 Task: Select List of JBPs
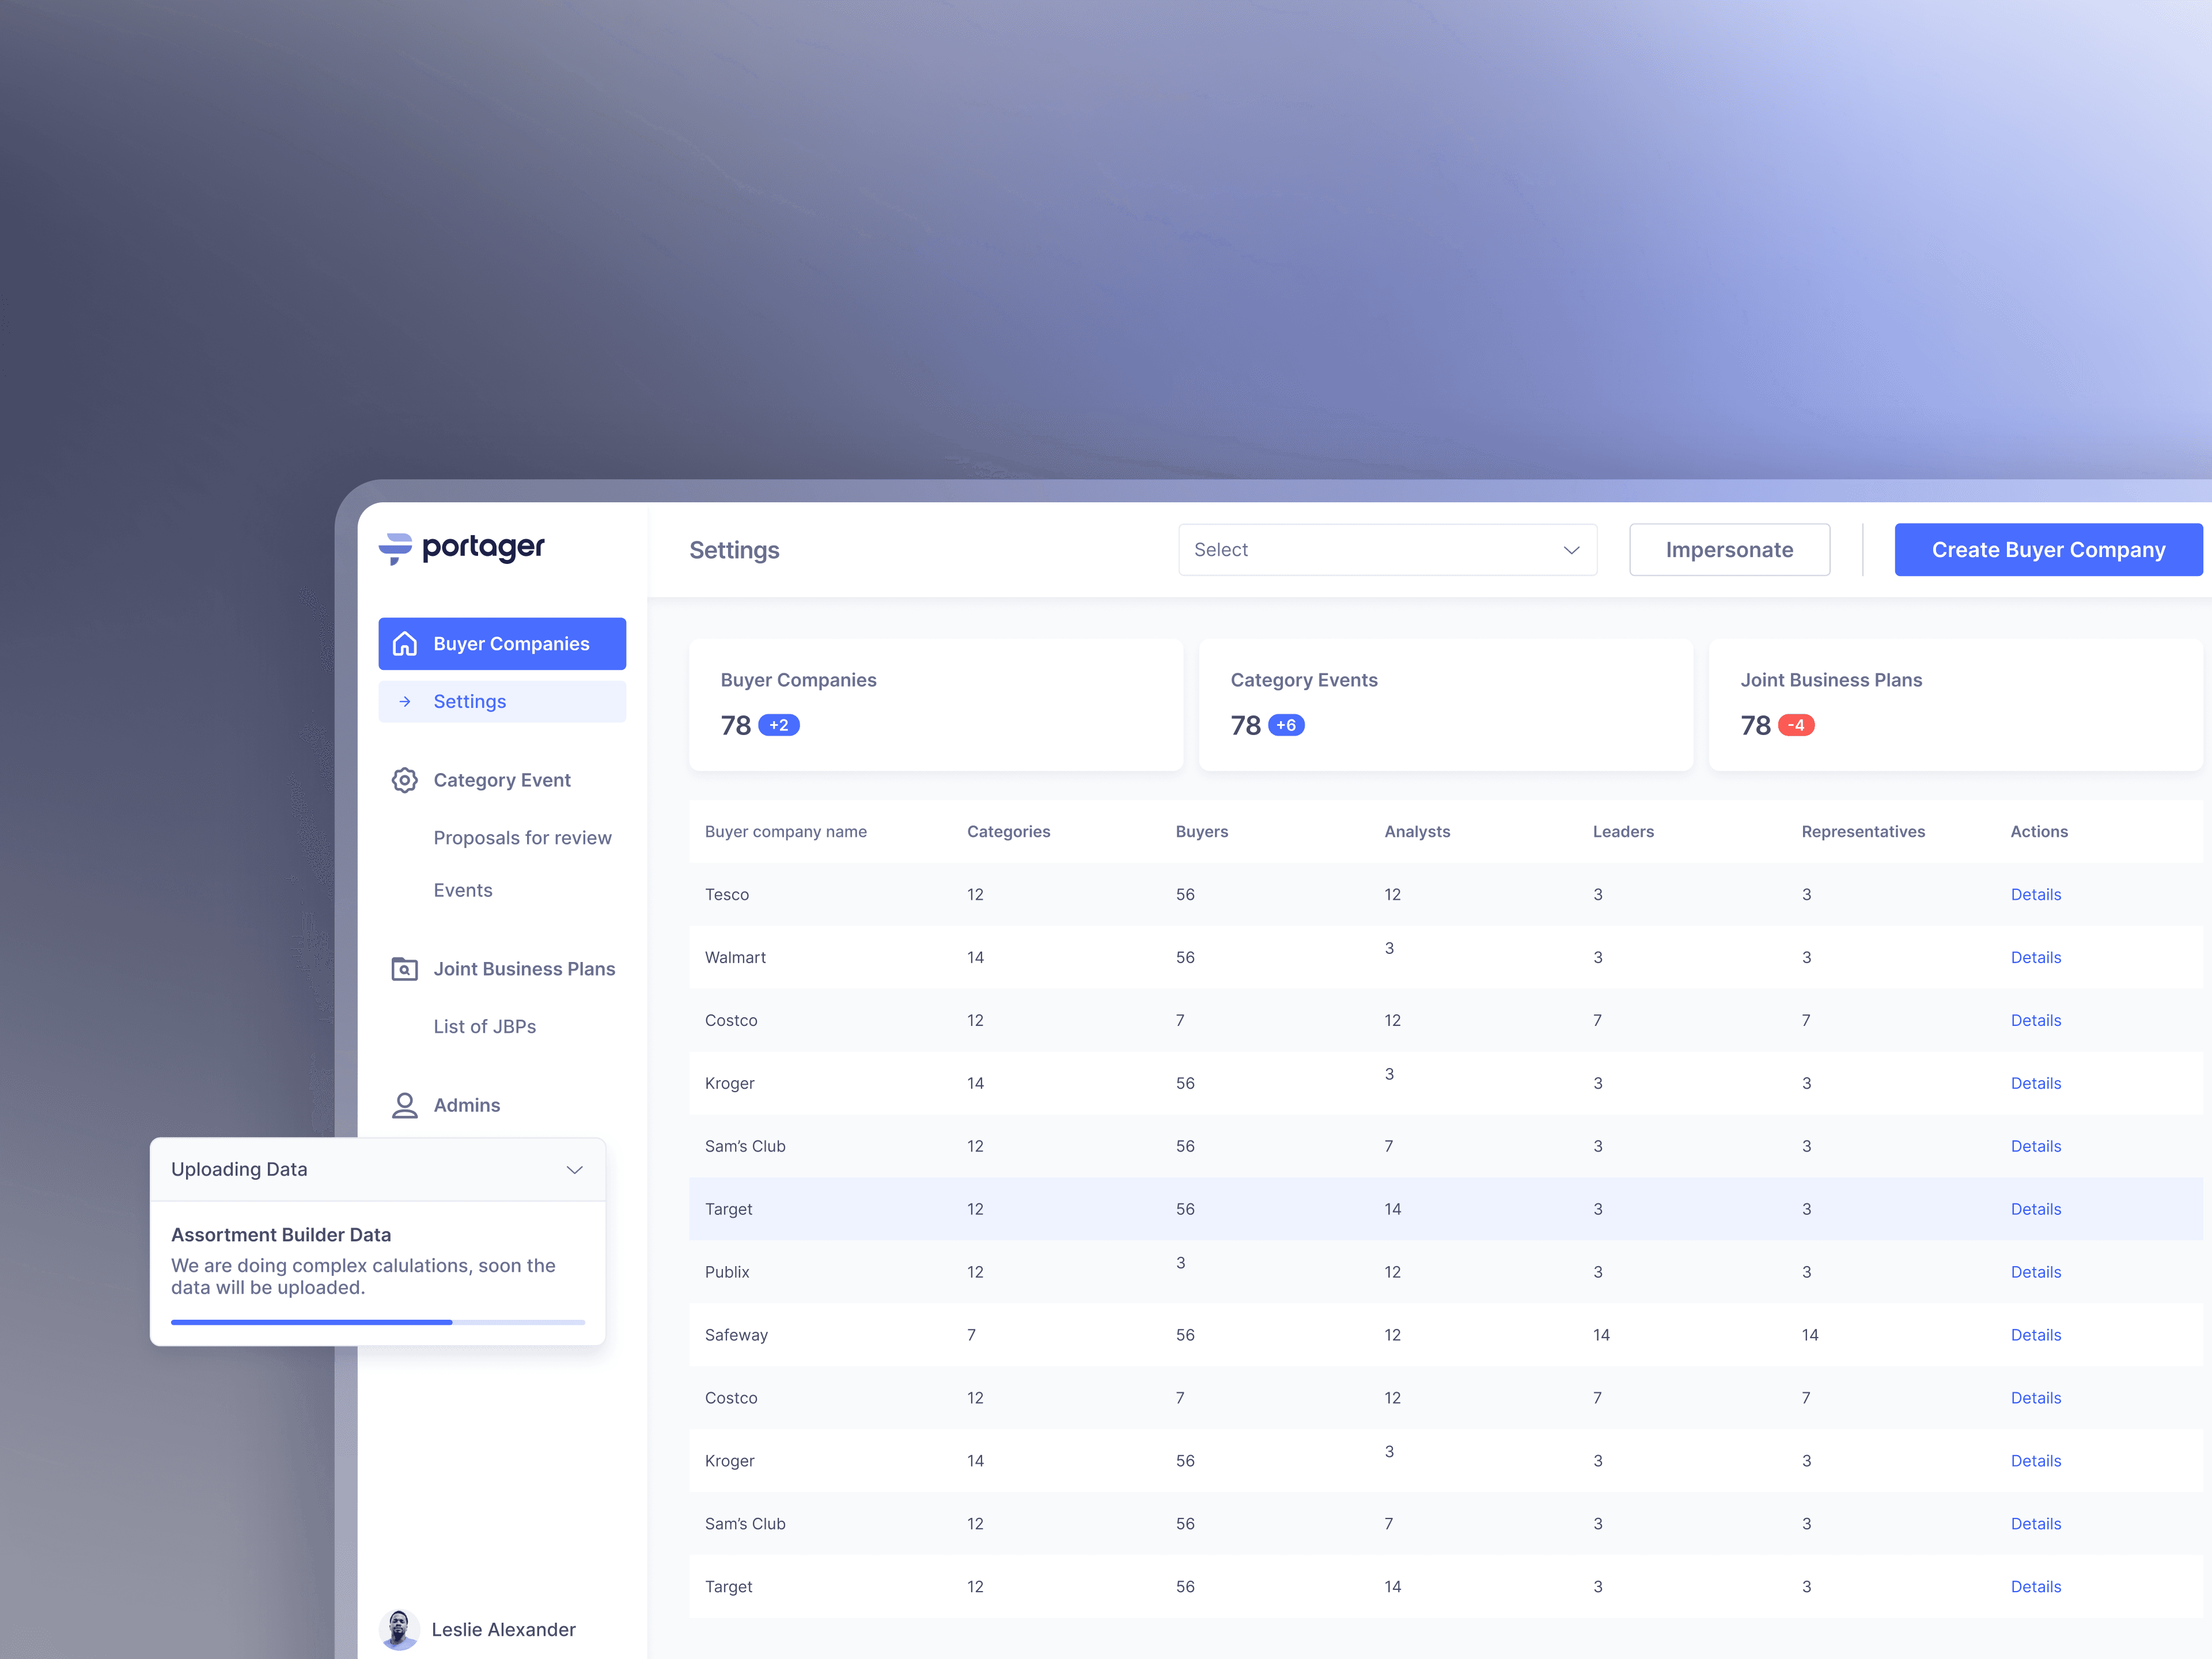pyautogui.click(x=485, y=1026)
